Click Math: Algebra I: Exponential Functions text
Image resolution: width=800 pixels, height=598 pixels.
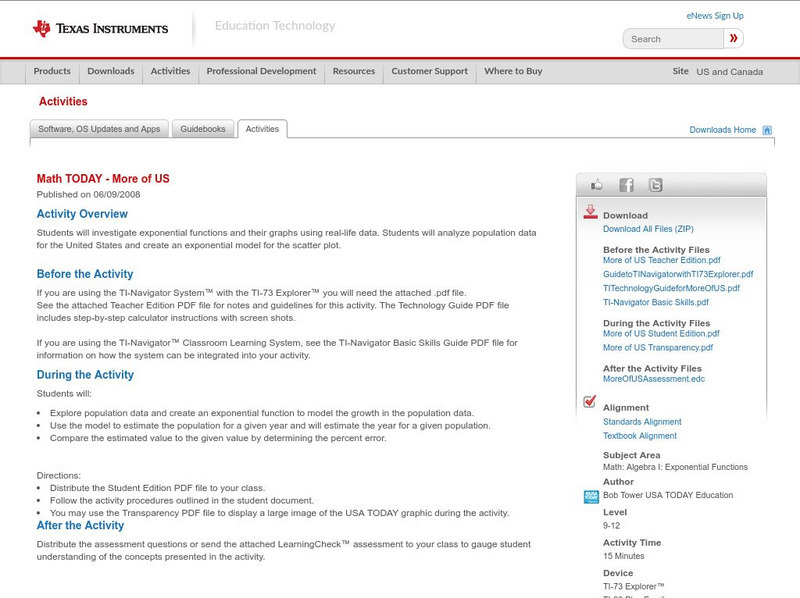tap(676, 467)
